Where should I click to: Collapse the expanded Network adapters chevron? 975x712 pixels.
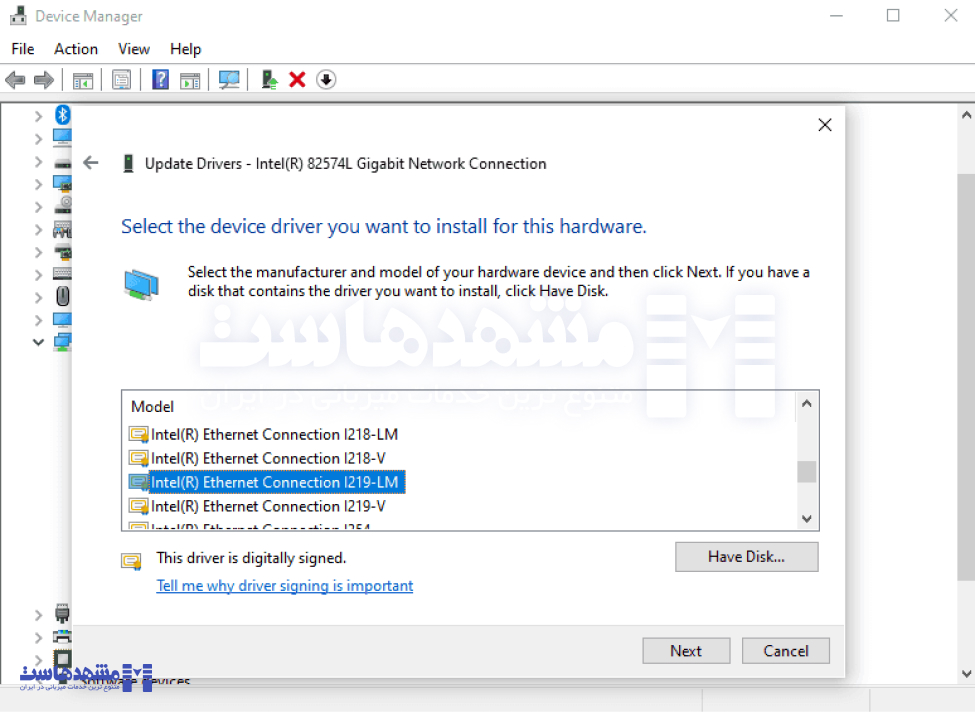tap(39, 342)
